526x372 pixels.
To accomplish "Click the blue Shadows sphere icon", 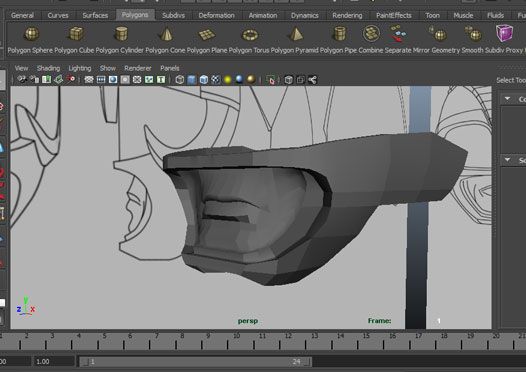I will 239,80.
